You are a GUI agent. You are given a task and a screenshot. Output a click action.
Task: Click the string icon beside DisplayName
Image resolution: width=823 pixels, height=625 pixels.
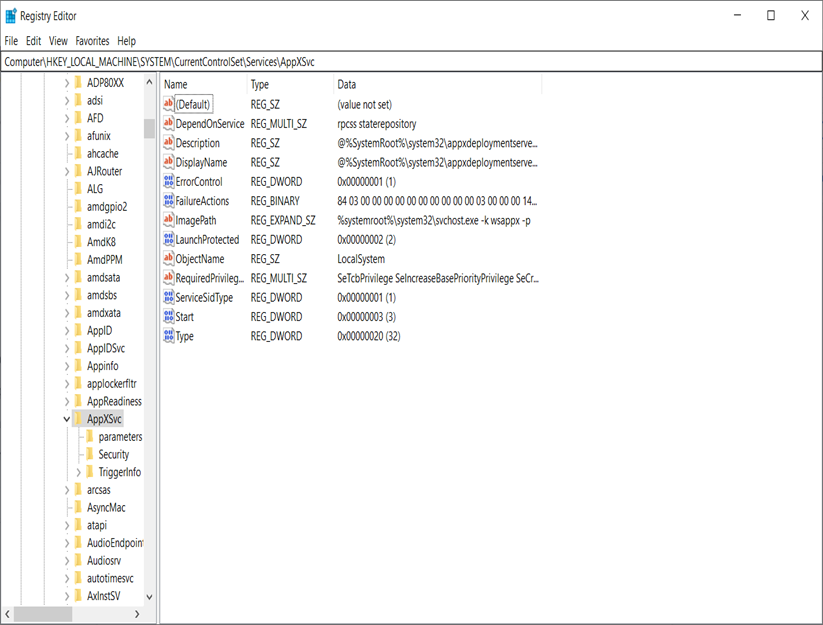click(168, 162)
